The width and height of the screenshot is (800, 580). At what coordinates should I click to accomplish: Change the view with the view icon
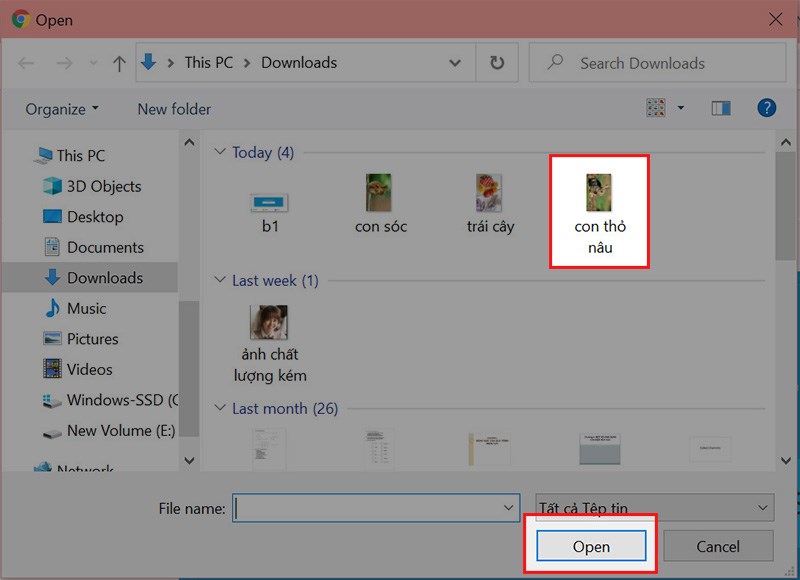[x=656, y=108]
